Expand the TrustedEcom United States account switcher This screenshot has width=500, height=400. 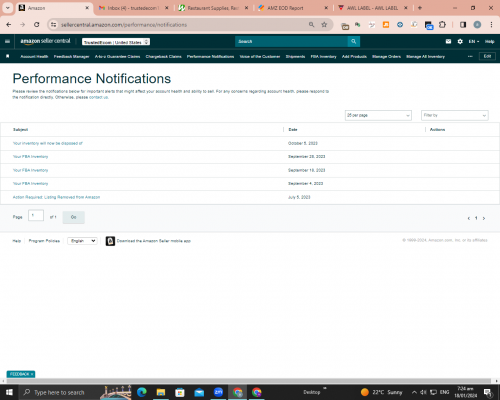116,42
